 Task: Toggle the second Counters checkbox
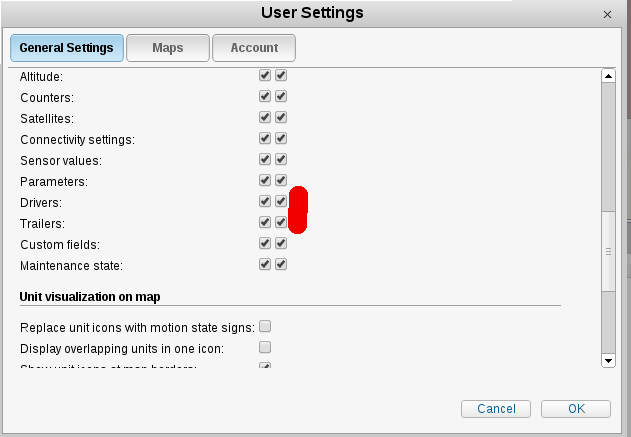(x=282, y=97)
